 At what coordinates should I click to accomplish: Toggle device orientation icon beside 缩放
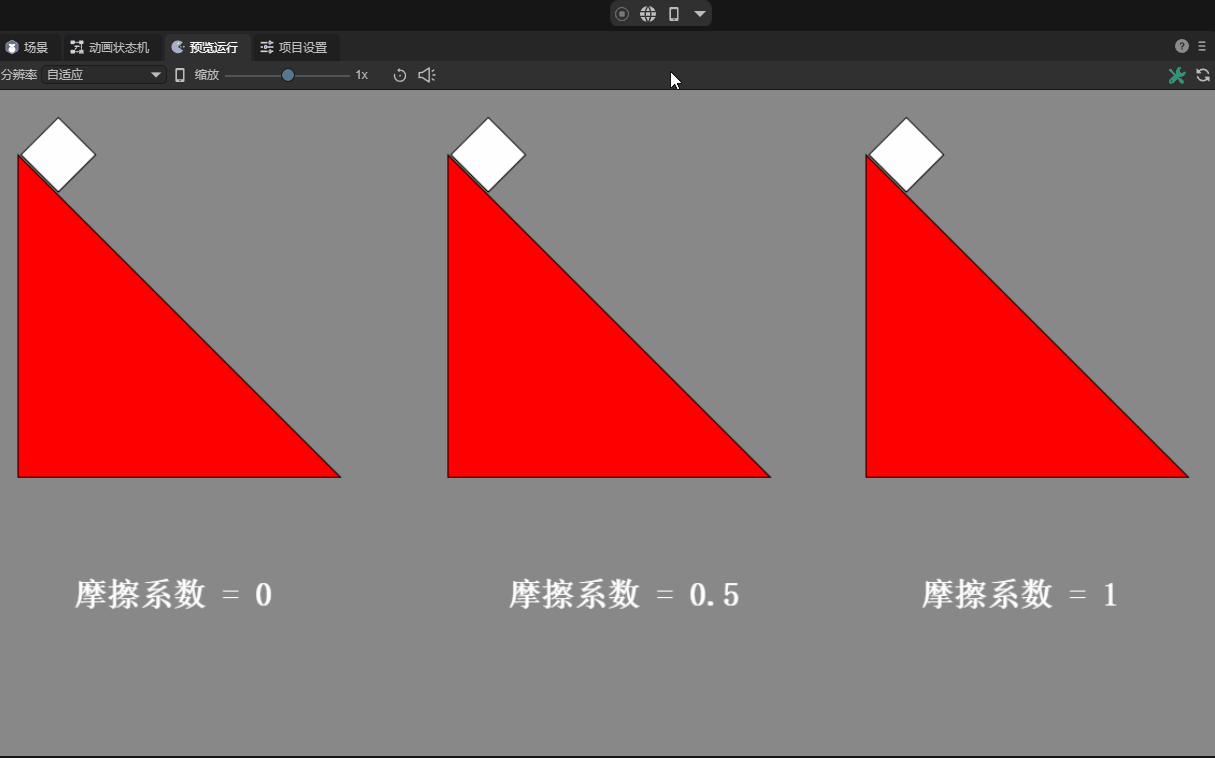(x=180, y=75)
